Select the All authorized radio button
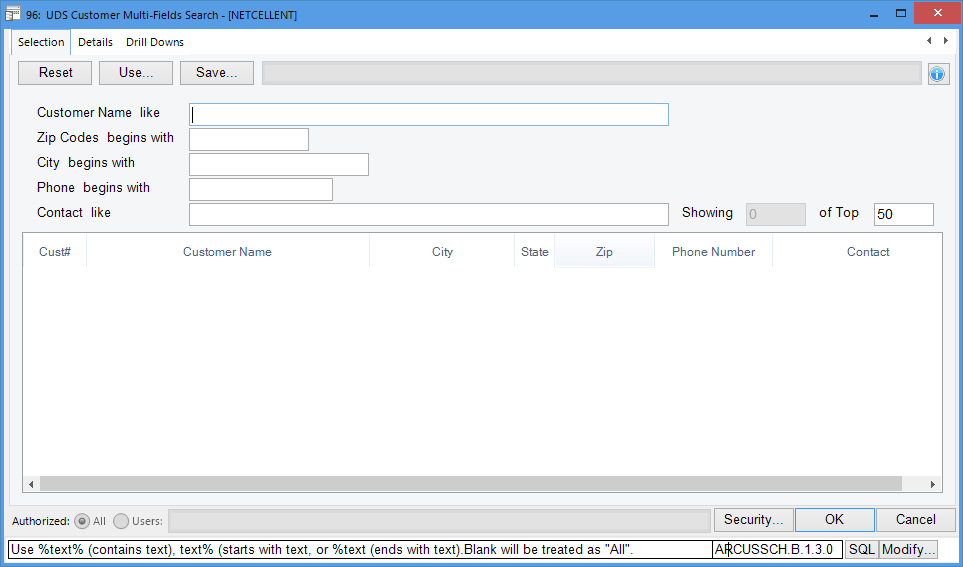This screenshot has width=963, height=567. [x=82, y=521]
